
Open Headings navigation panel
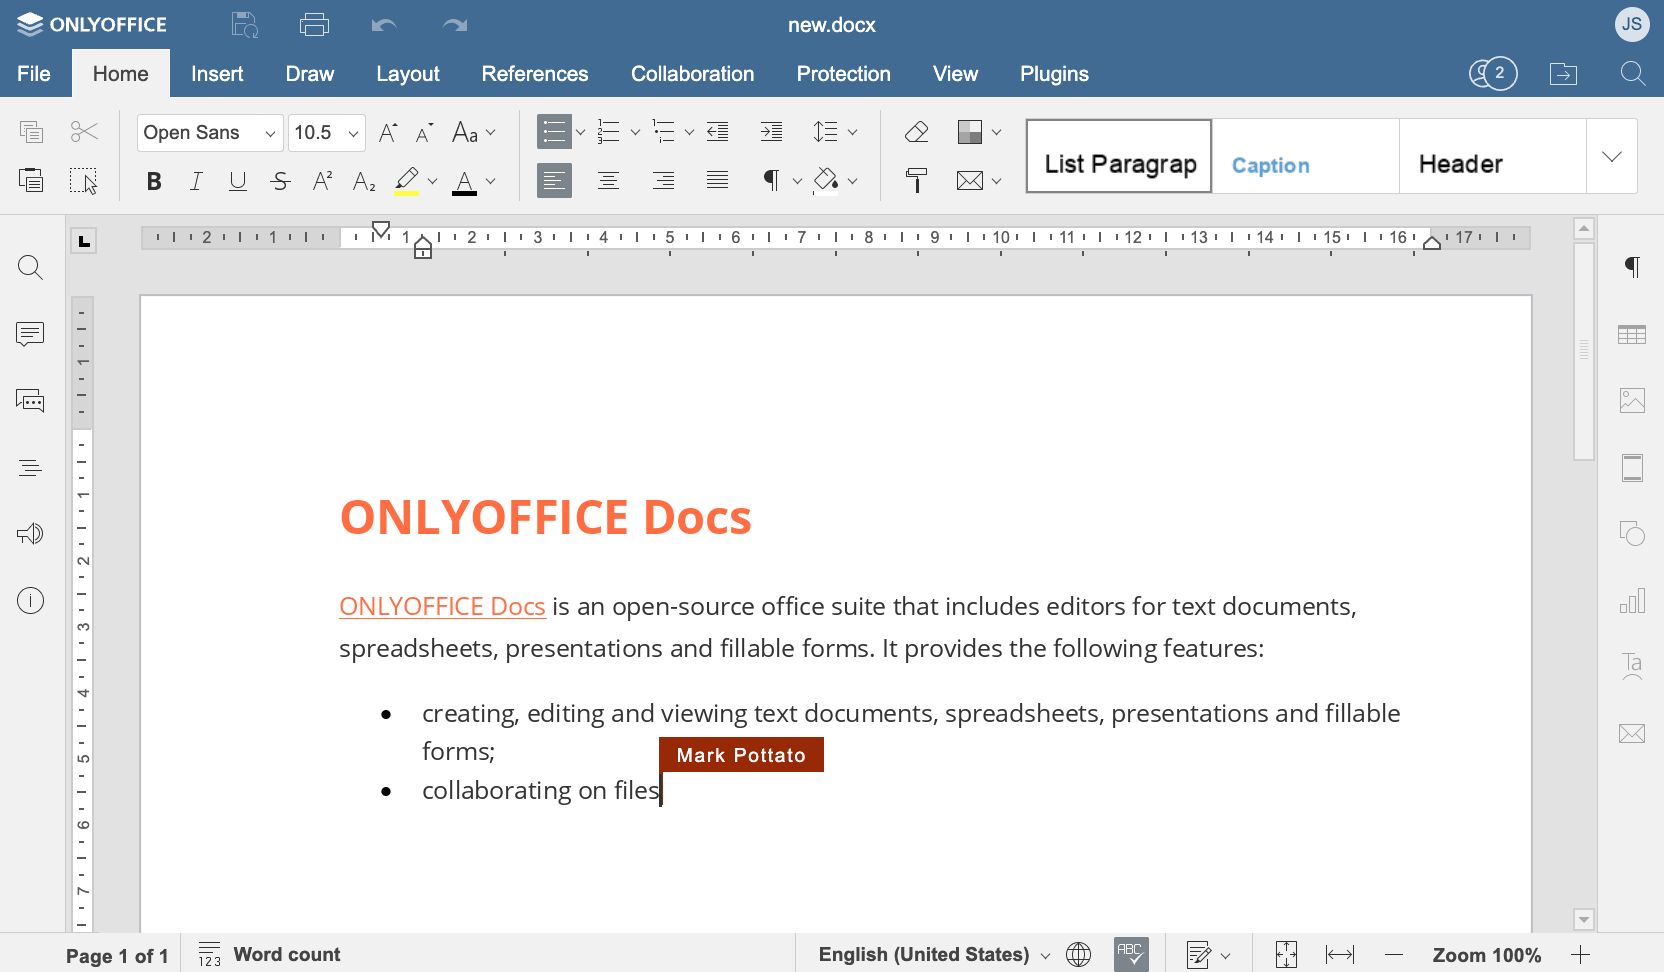[x=30, y=468]
